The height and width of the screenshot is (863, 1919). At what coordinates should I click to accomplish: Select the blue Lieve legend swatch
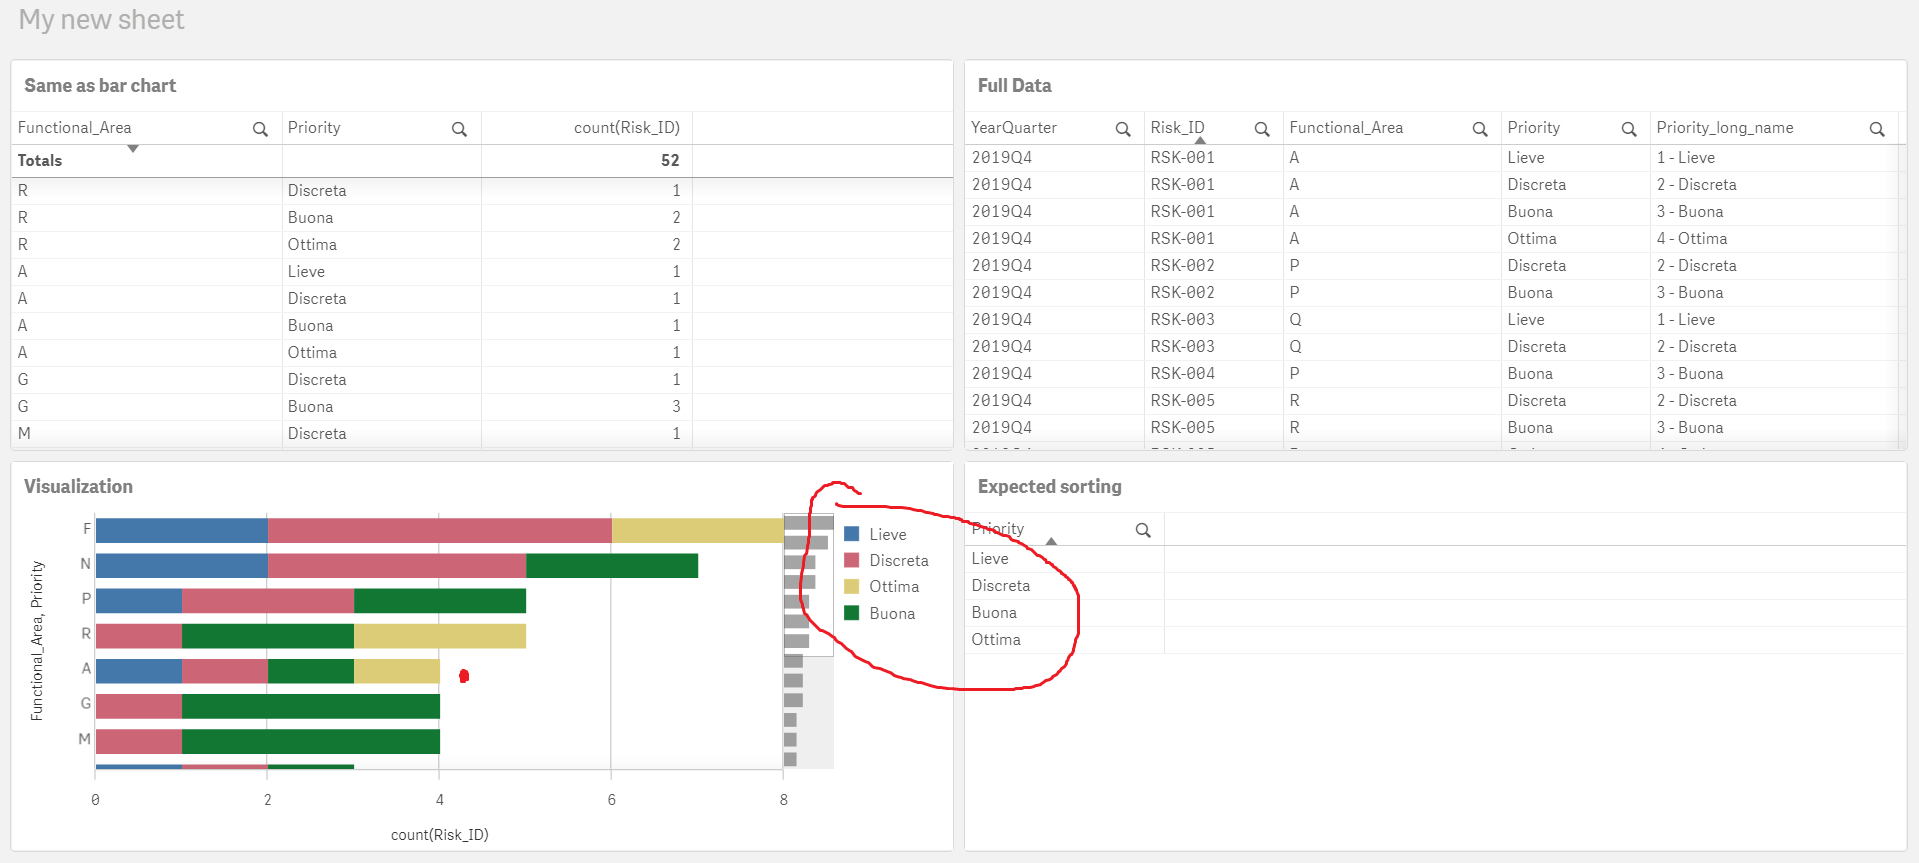click(852, 534)
